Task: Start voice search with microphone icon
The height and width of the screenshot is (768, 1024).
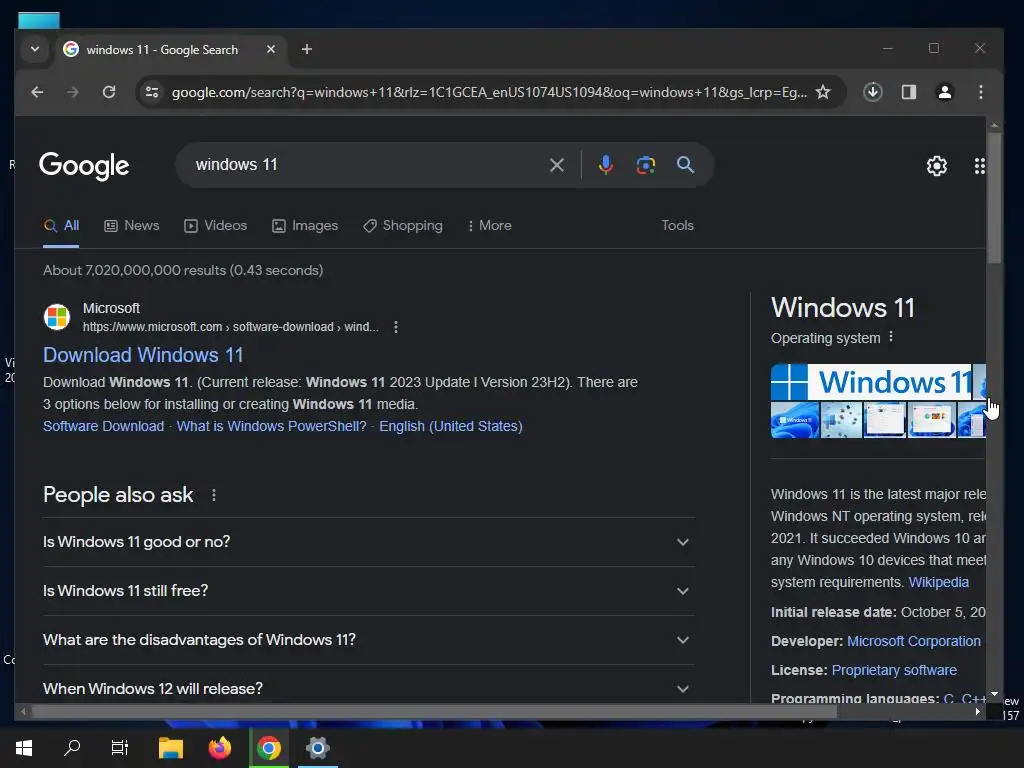Action: point(605,165)
